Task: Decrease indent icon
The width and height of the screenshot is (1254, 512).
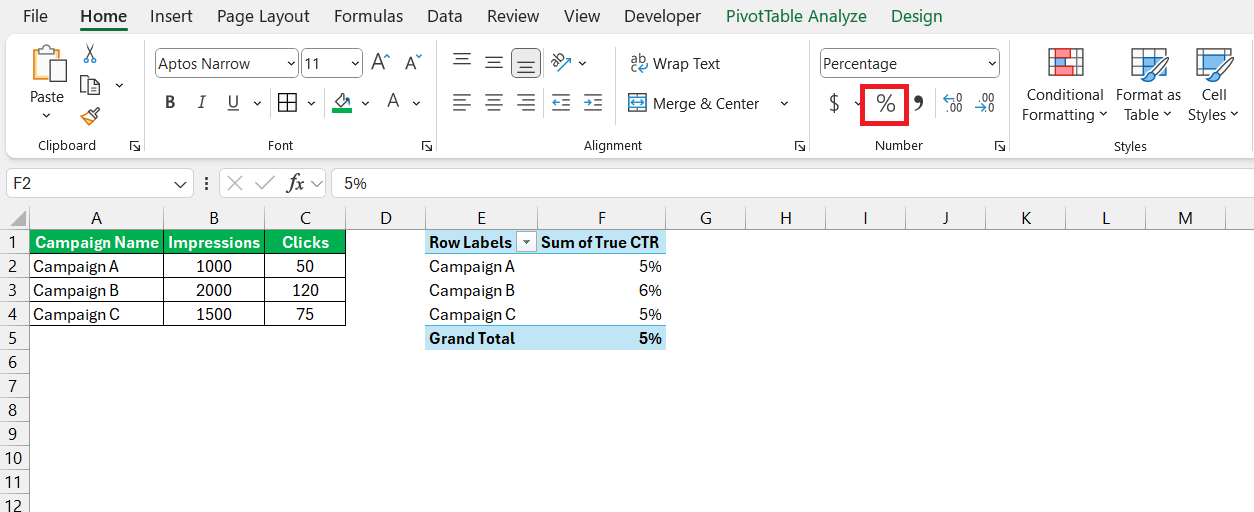Action: 561,102
